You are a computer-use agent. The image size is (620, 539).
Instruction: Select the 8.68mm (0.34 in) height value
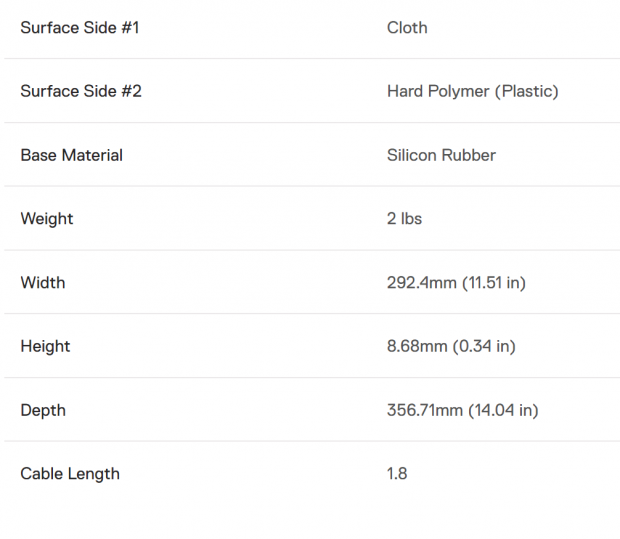point(451,347)
